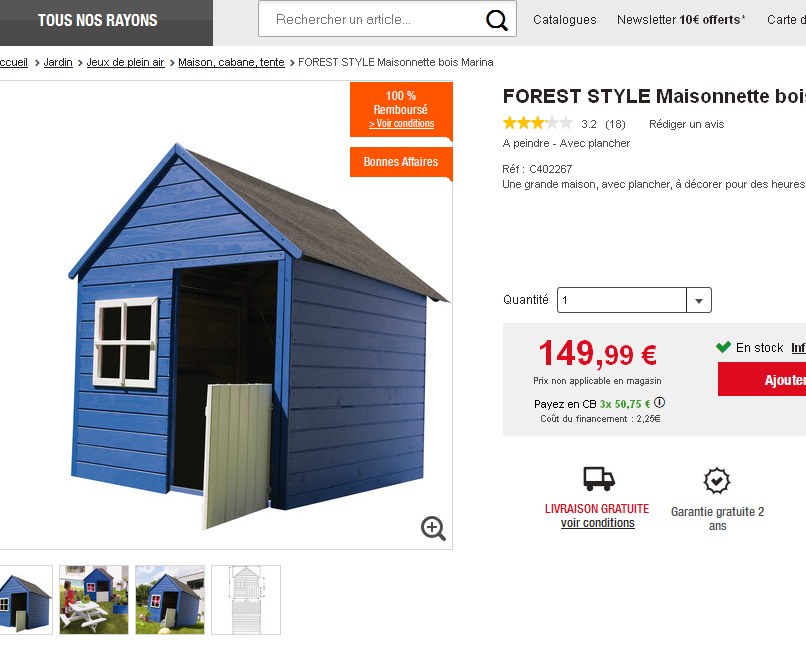
Task: Open Maison, cabane, tente breadcrumb
Action: (x=231, y=62)
